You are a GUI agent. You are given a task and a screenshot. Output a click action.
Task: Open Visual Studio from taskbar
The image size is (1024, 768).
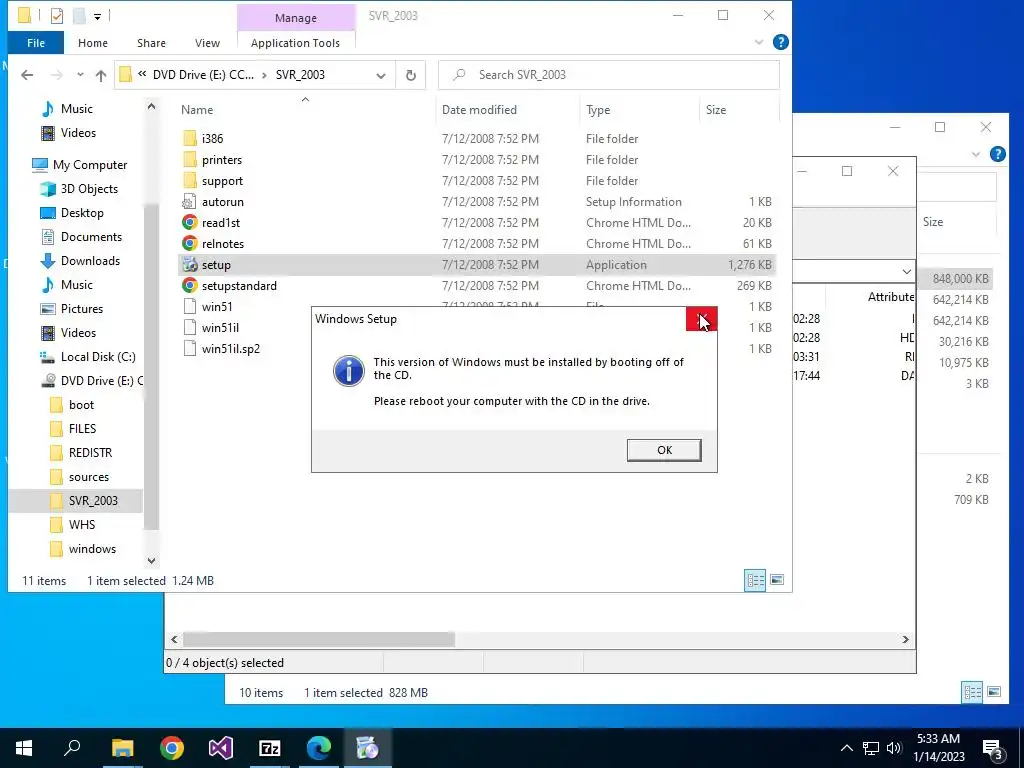click(x=221, y=748)
